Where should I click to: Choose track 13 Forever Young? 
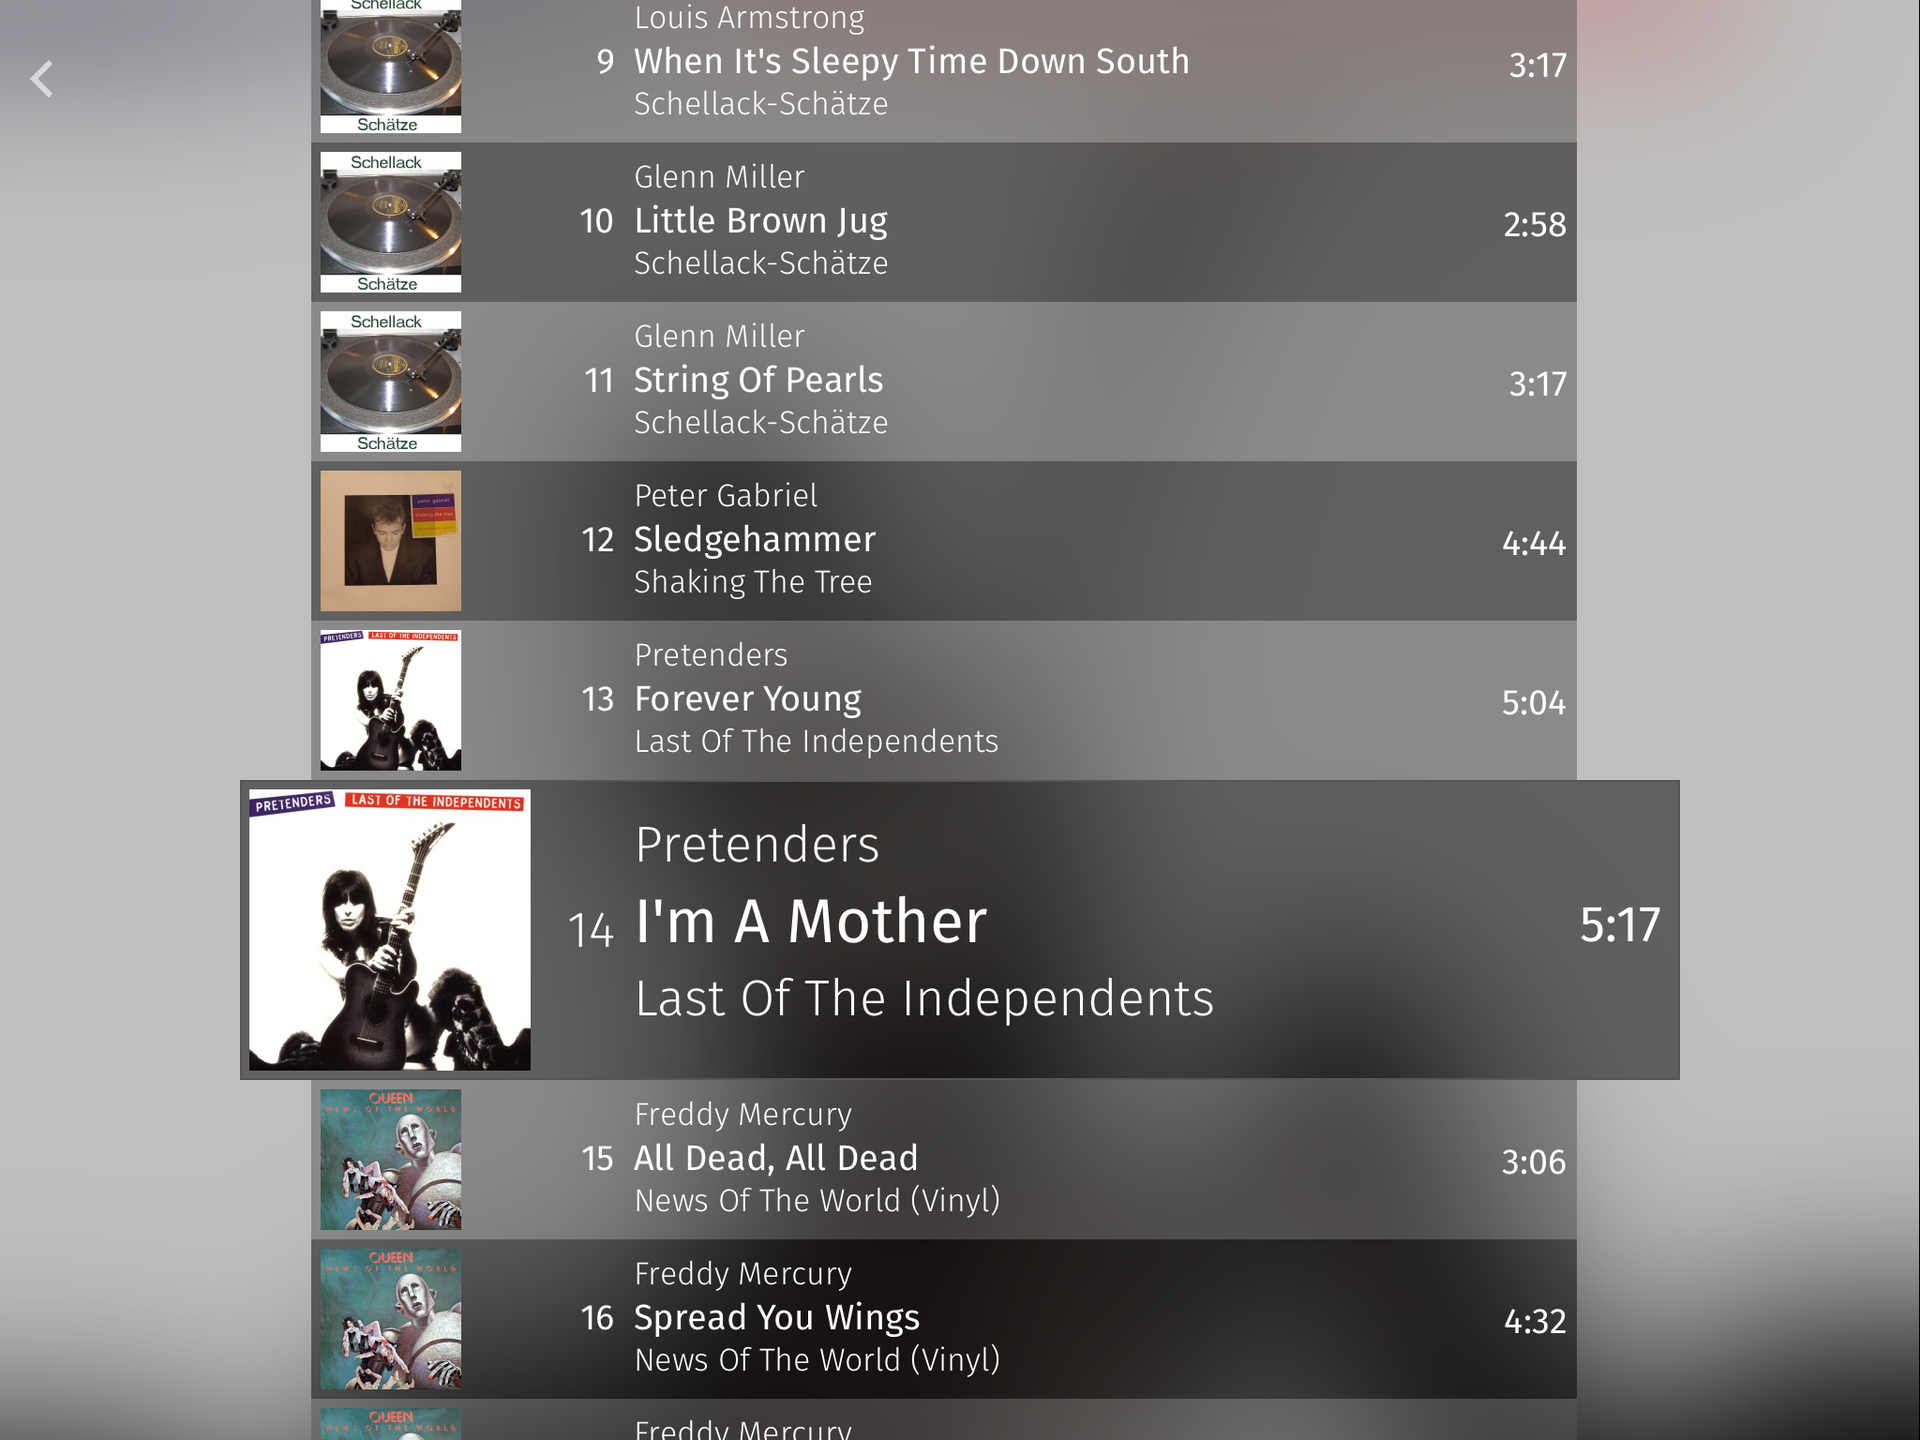pos(943,700)
